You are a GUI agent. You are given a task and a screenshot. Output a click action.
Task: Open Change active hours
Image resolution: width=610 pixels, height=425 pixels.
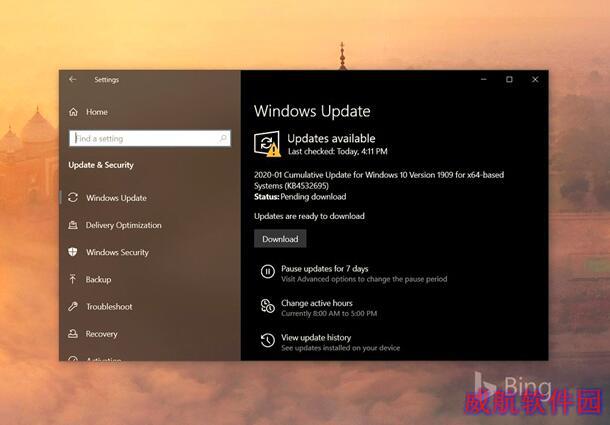tap(317, 303)
